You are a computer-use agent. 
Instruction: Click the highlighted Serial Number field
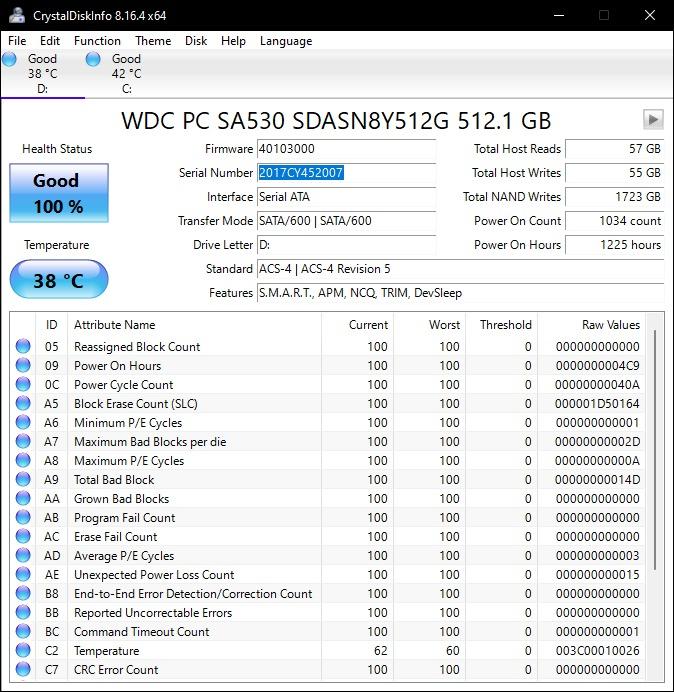tap(346, 173)
